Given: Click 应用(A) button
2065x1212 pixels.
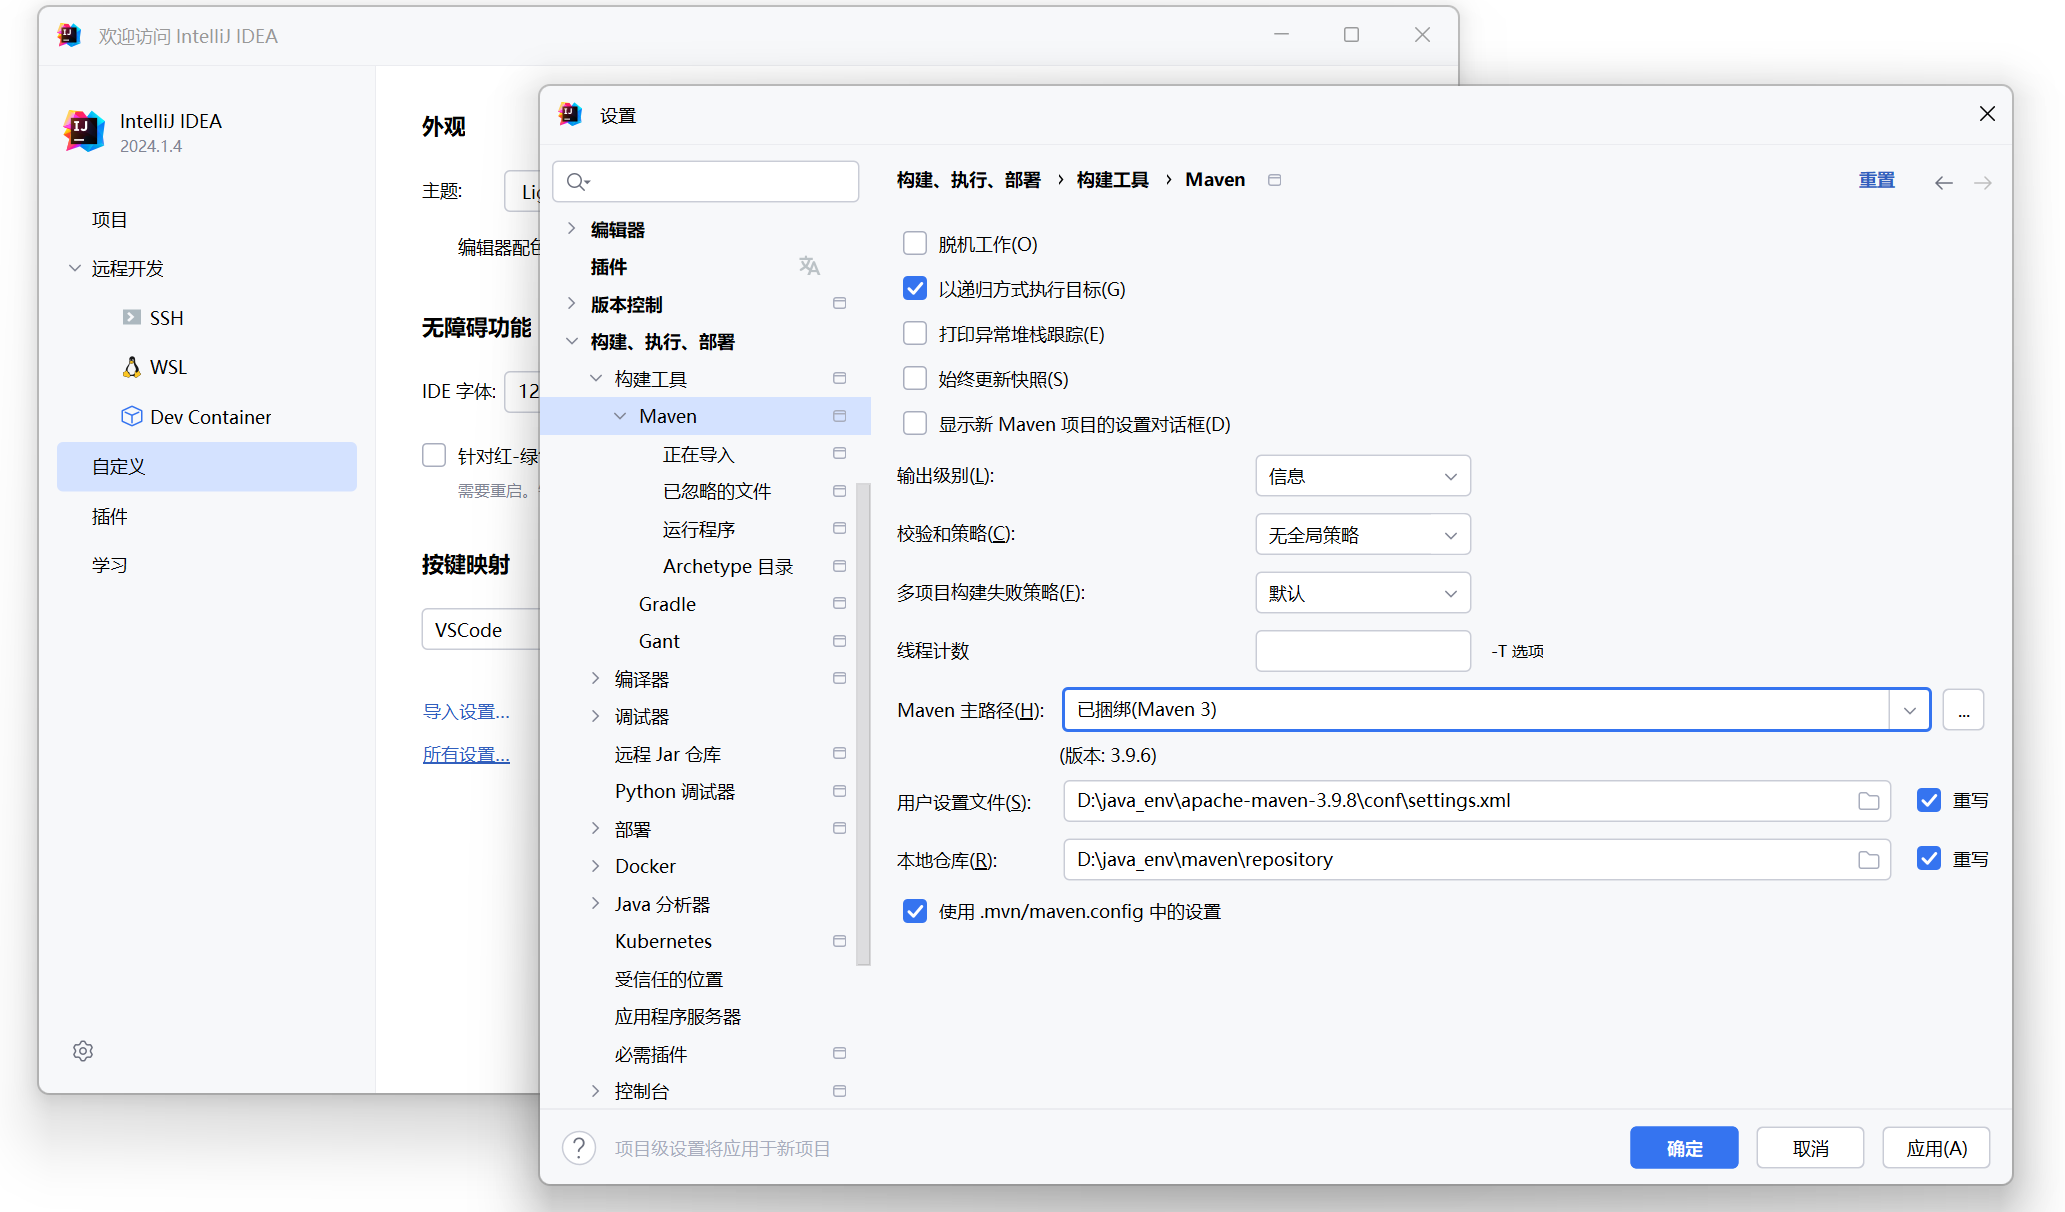Looking at the screenshot, I should pyautogui.click(x=1936, y=1148).
